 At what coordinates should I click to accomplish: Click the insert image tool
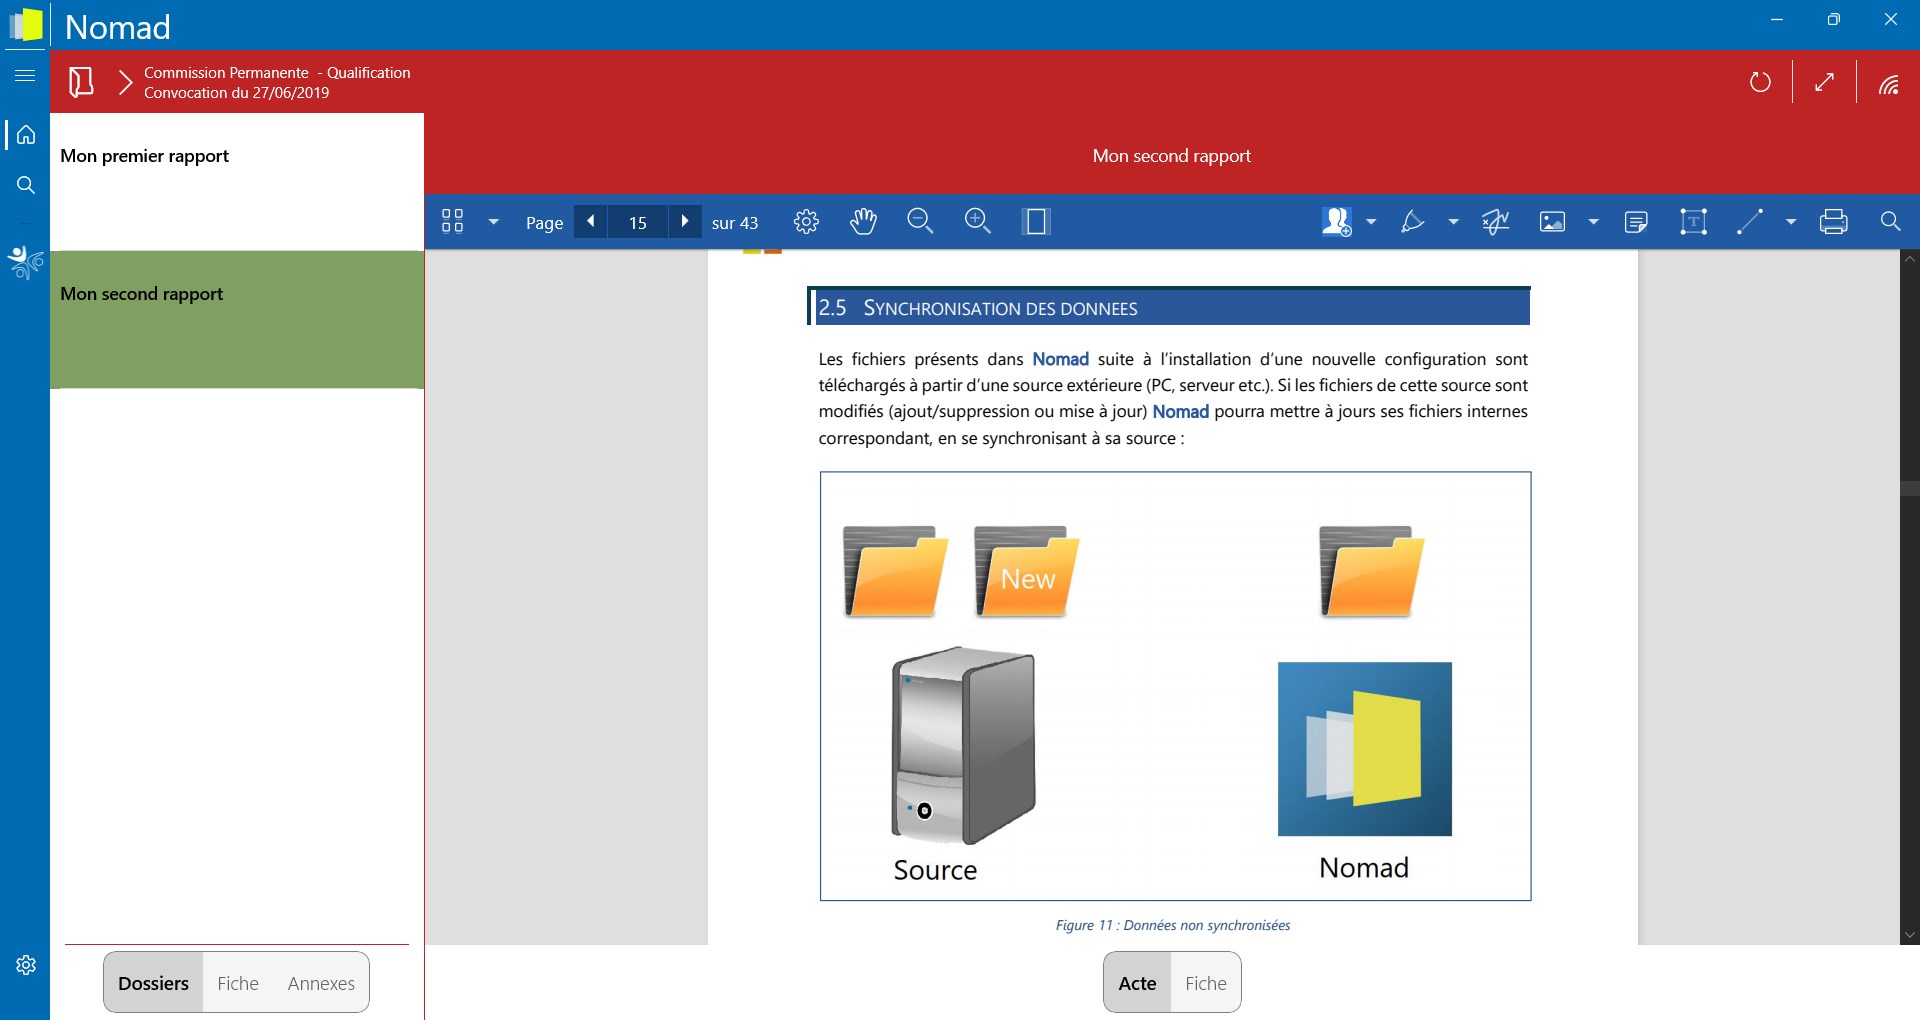coord(1552,221)
